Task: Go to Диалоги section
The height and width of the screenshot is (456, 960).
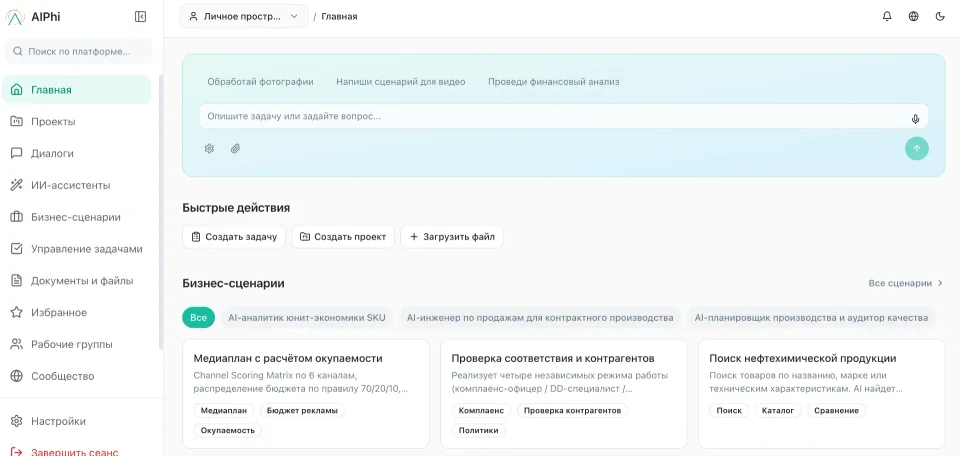Action: [x=77, y=153]
